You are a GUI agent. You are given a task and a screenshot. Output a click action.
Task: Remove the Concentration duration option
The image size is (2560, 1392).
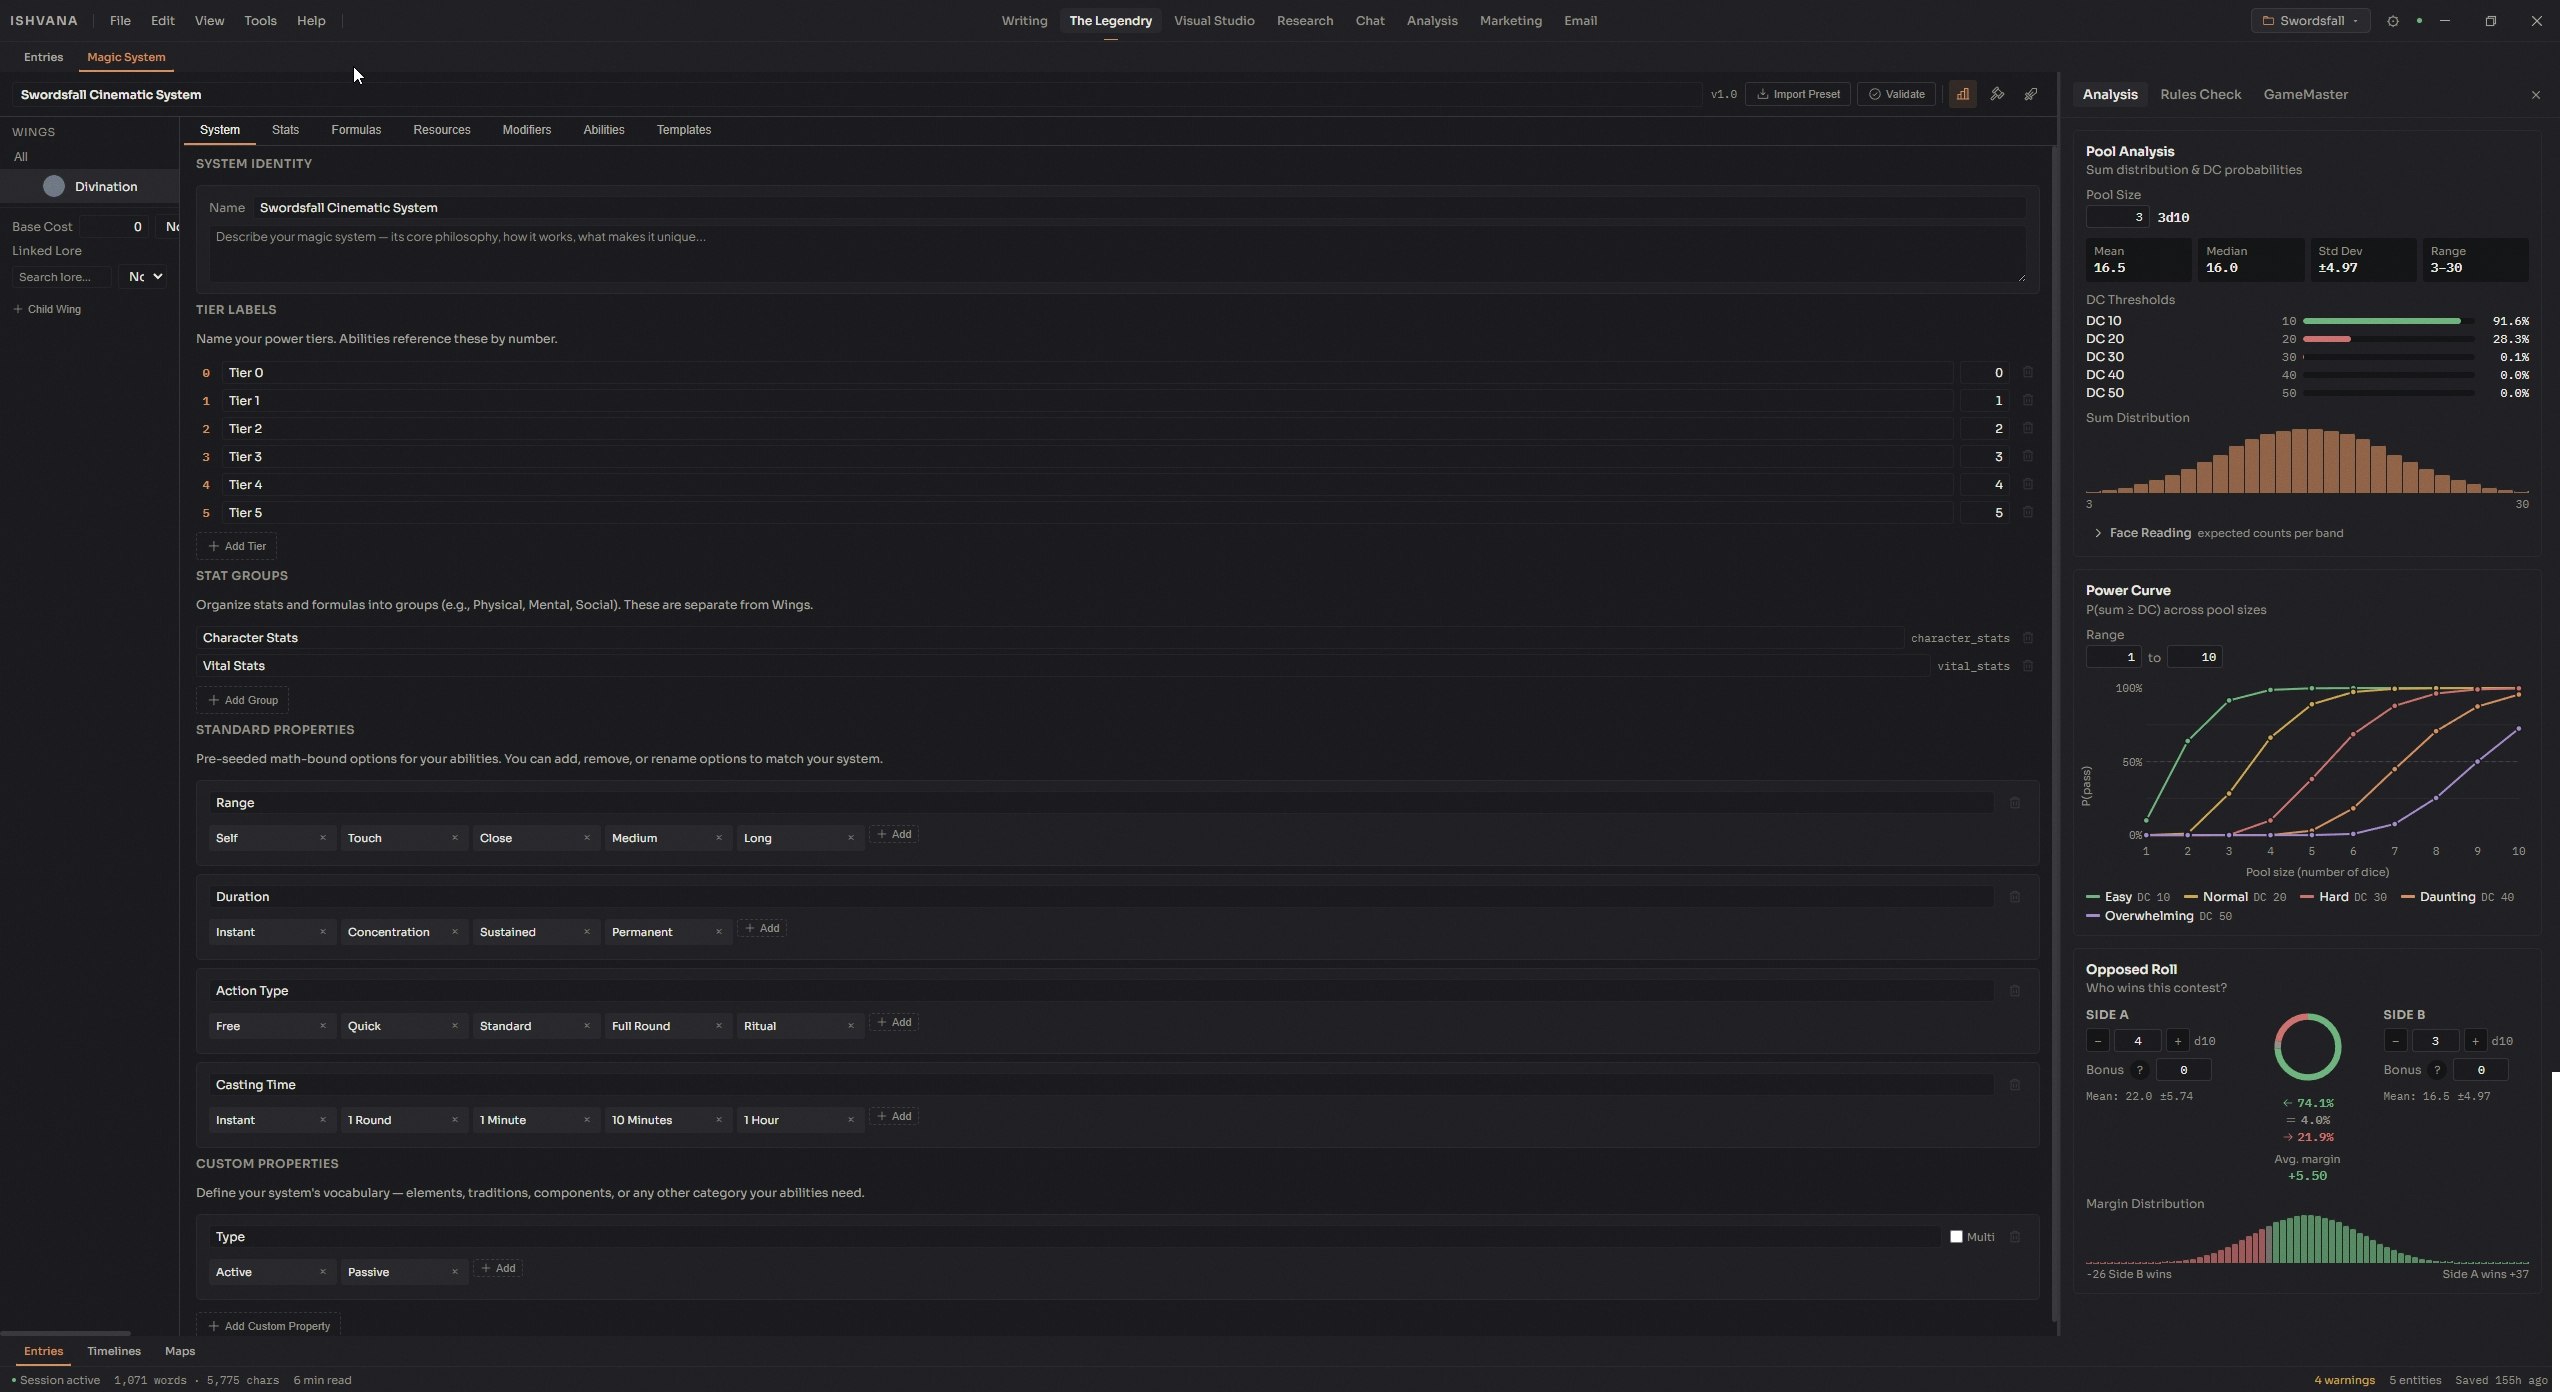455,932
